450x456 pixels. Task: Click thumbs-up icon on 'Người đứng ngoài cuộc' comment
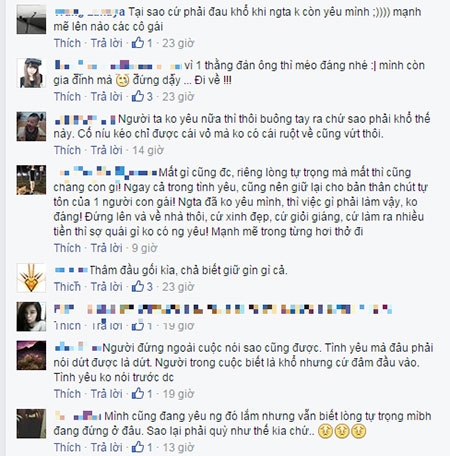click(x=138, y=394)
